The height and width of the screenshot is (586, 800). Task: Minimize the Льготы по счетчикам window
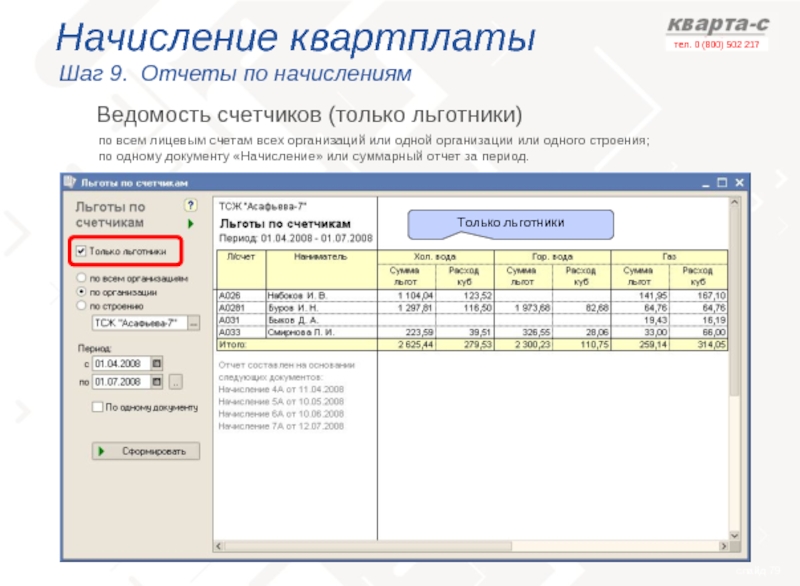coord(706,183)
